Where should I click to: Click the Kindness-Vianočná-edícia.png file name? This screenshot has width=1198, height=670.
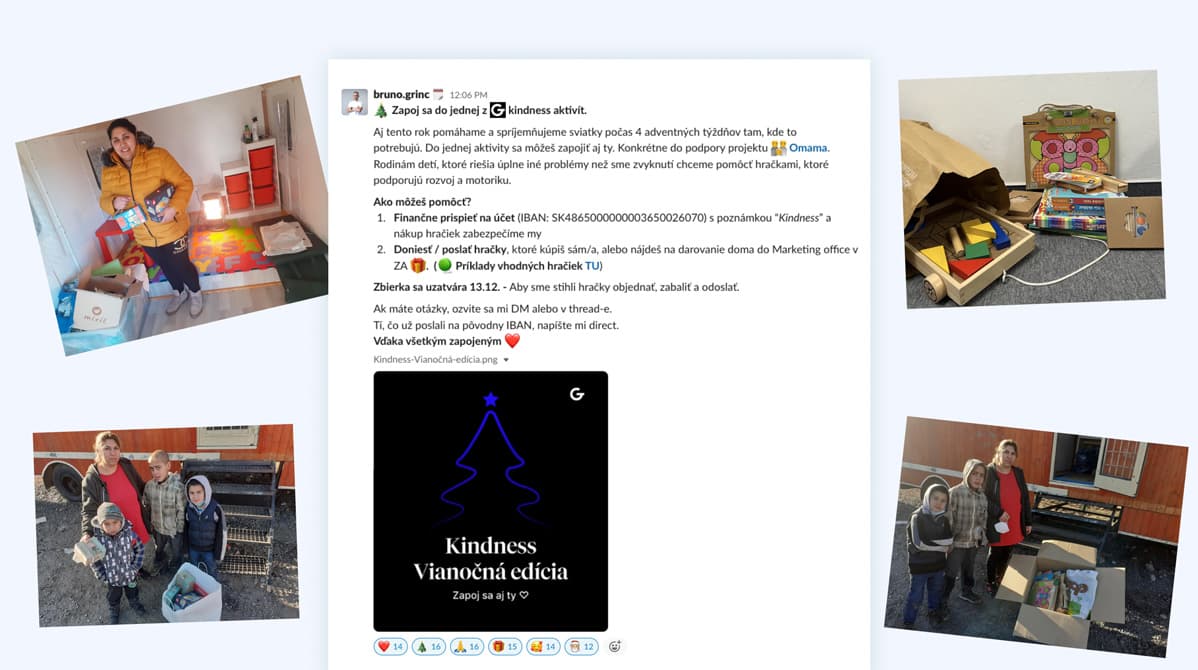coord(435,360)
